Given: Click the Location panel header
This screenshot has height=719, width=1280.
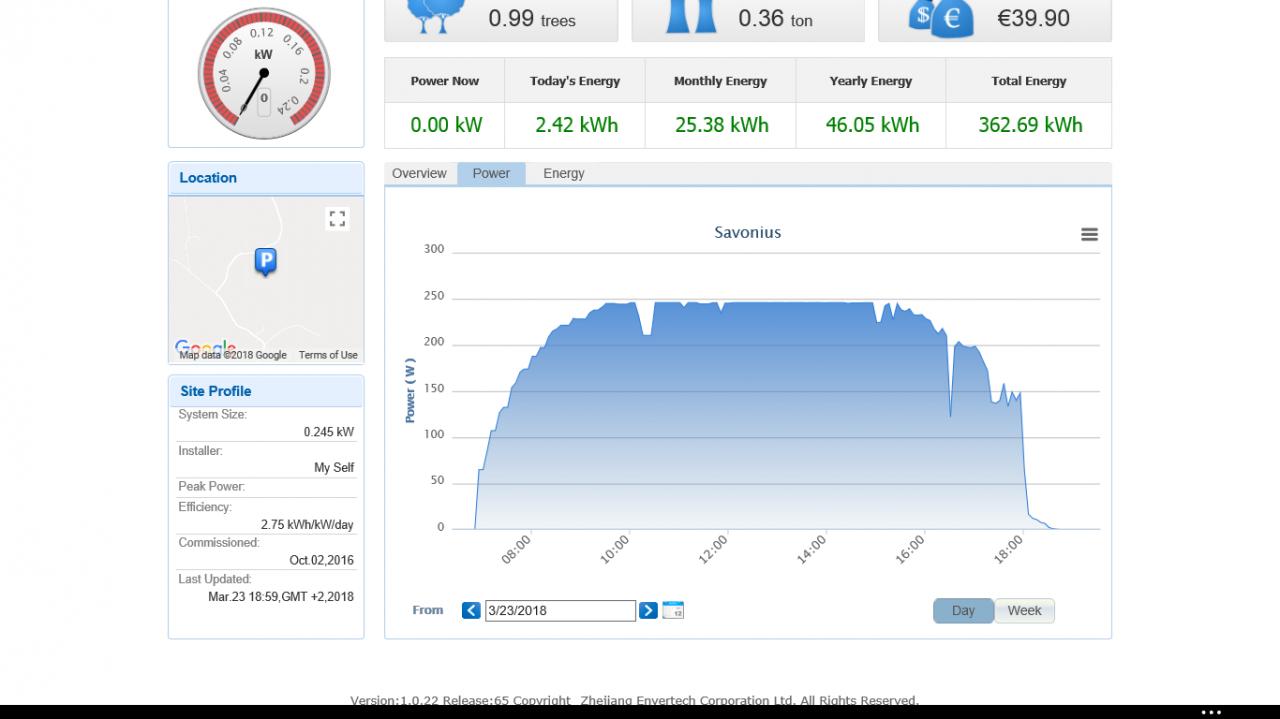Looking at the screenshot, I should (266, 178).
